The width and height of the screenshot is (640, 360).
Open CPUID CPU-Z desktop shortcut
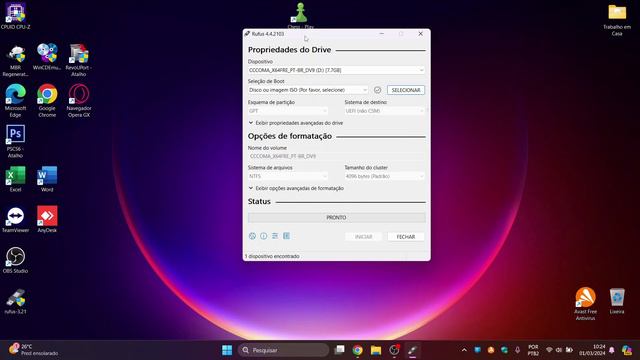click(x=16, y=16)
